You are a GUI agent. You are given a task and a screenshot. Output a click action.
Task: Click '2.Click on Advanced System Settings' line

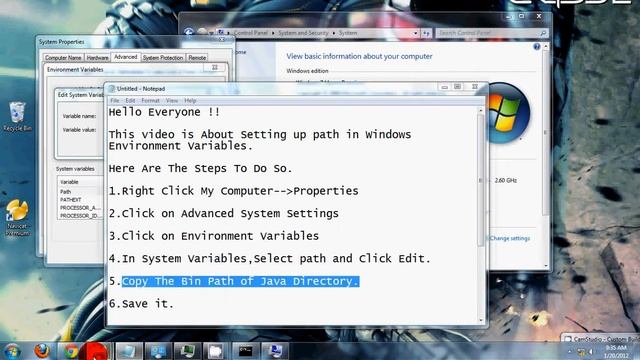224,213
